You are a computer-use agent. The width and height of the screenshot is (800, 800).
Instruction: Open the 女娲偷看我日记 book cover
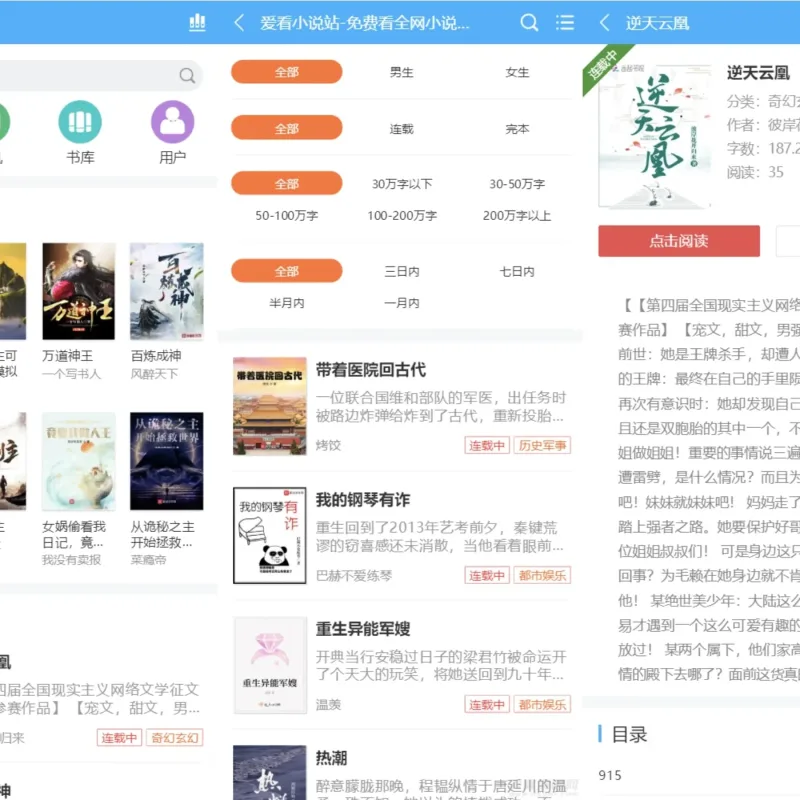click(x=79, y=461)
